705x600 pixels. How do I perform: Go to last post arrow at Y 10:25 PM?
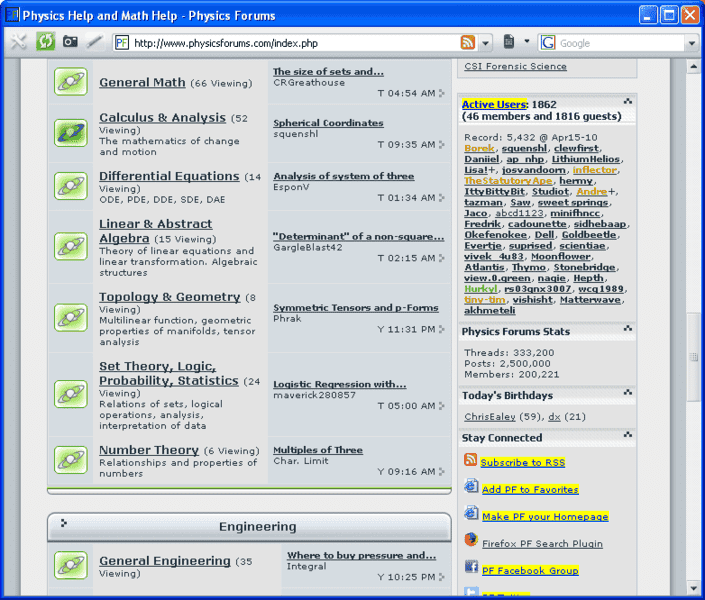(x=442, y=577)
